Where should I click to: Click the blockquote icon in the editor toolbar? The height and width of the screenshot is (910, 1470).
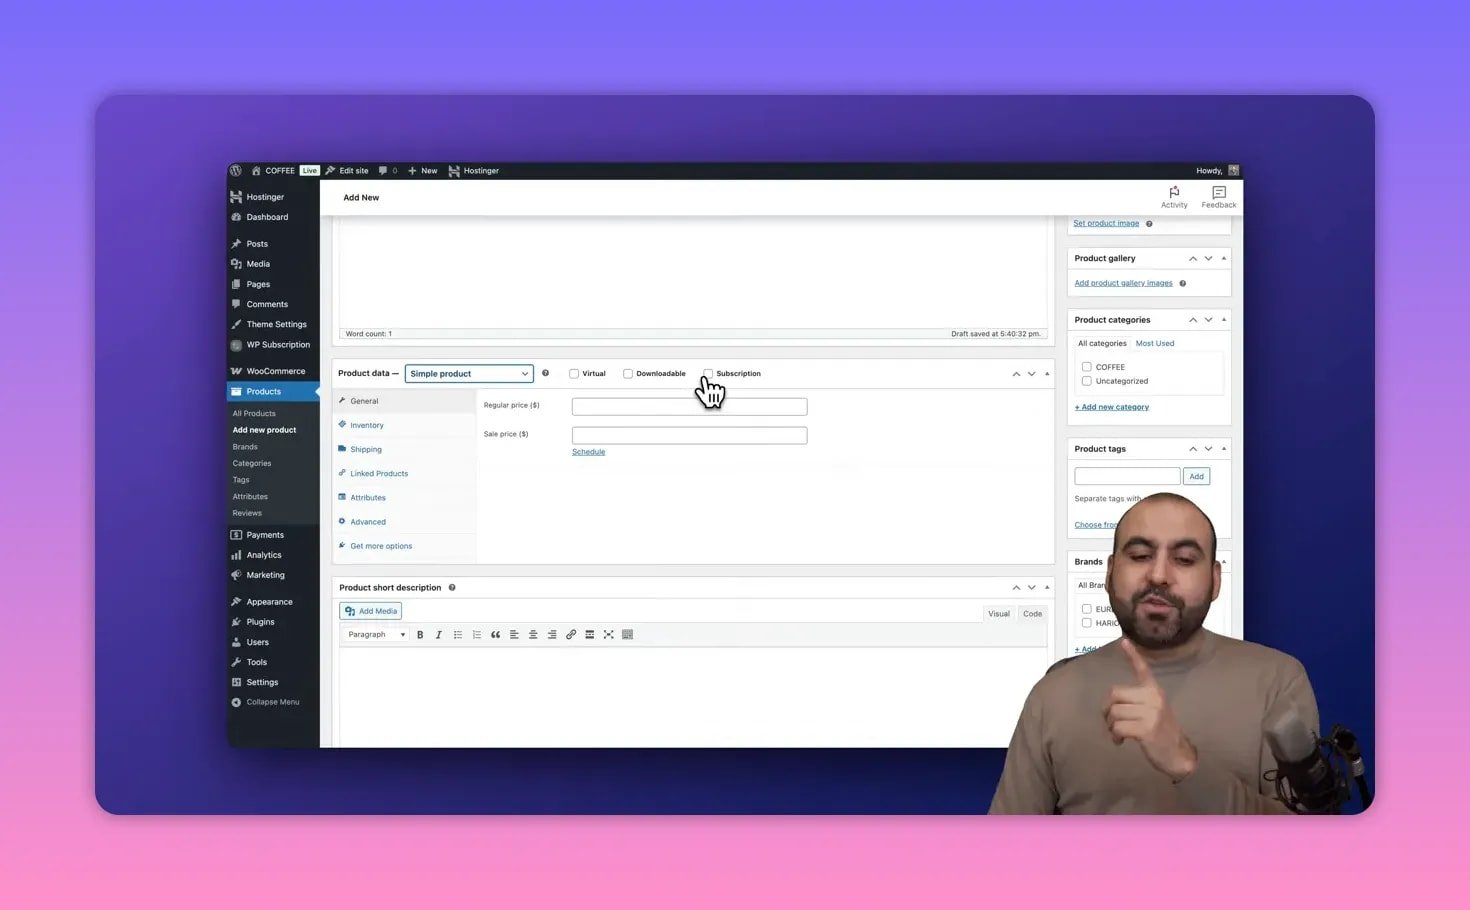point(495,634)
